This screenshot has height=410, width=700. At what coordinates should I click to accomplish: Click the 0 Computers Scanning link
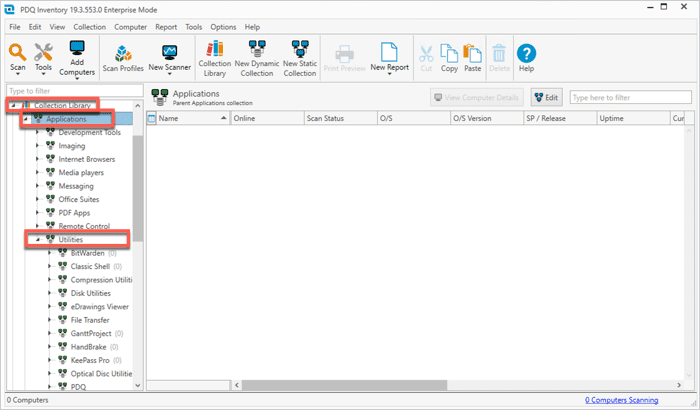coord(621,400)
